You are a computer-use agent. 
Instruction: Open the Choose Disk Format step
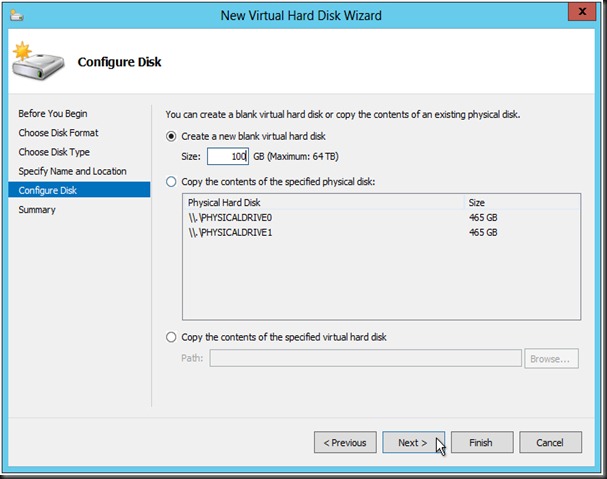[x=58, y=133]
